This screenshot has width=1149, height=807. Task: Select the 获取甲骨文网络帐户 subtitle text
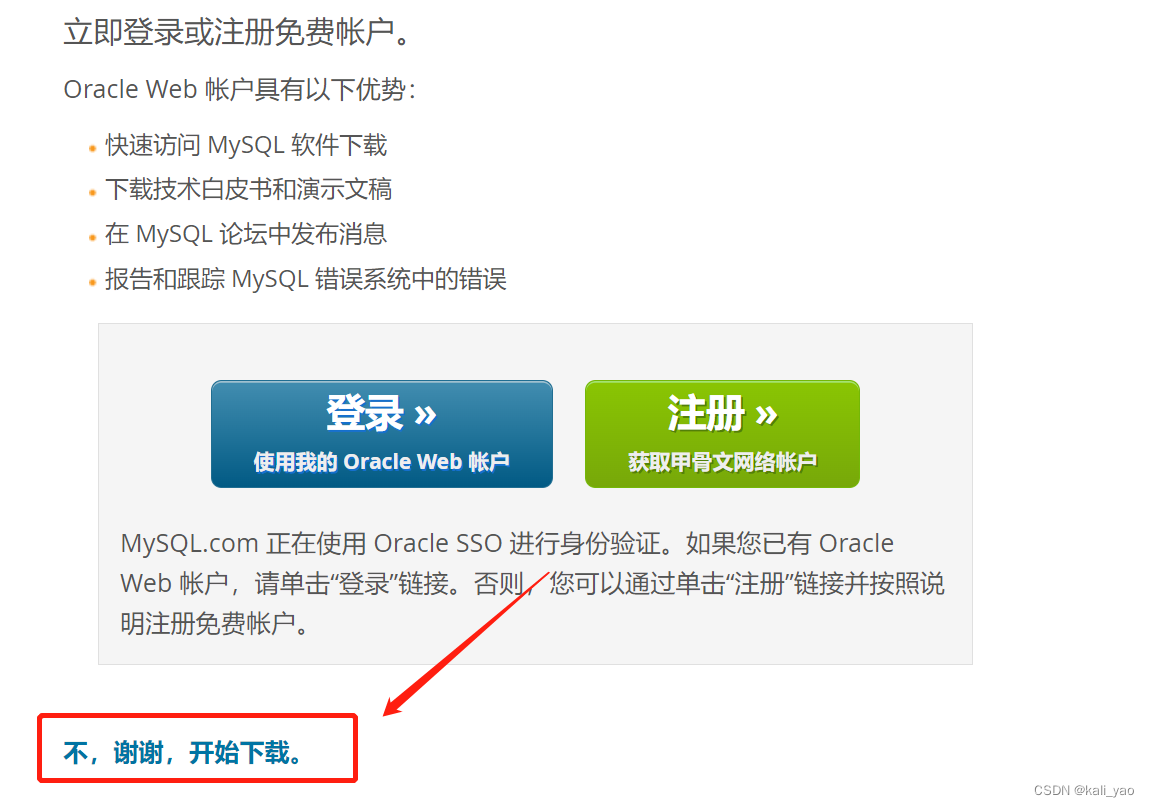pos(722,462)
